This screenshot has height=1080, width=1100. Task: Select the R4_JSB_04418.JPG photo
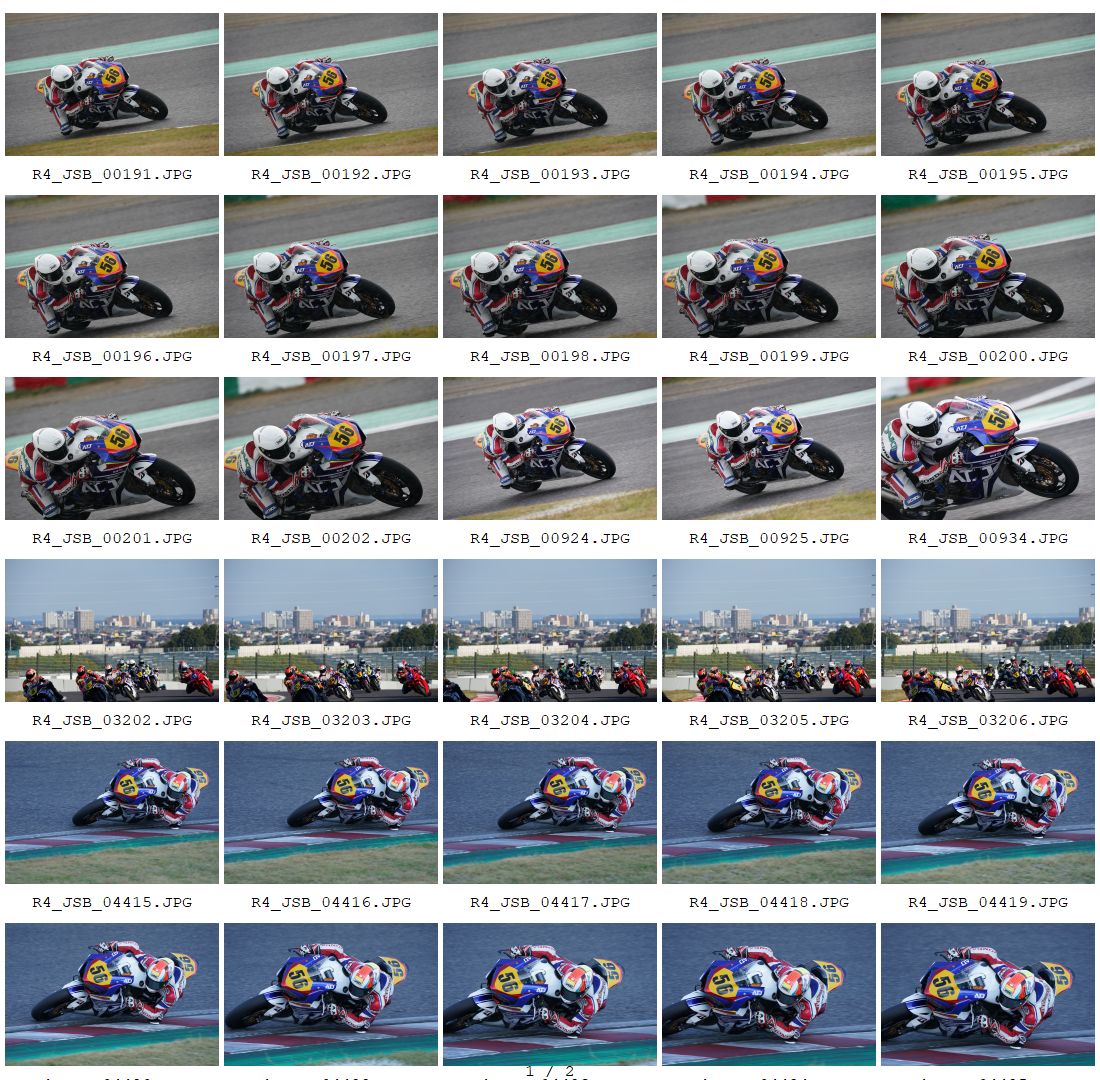coord(769,813)
